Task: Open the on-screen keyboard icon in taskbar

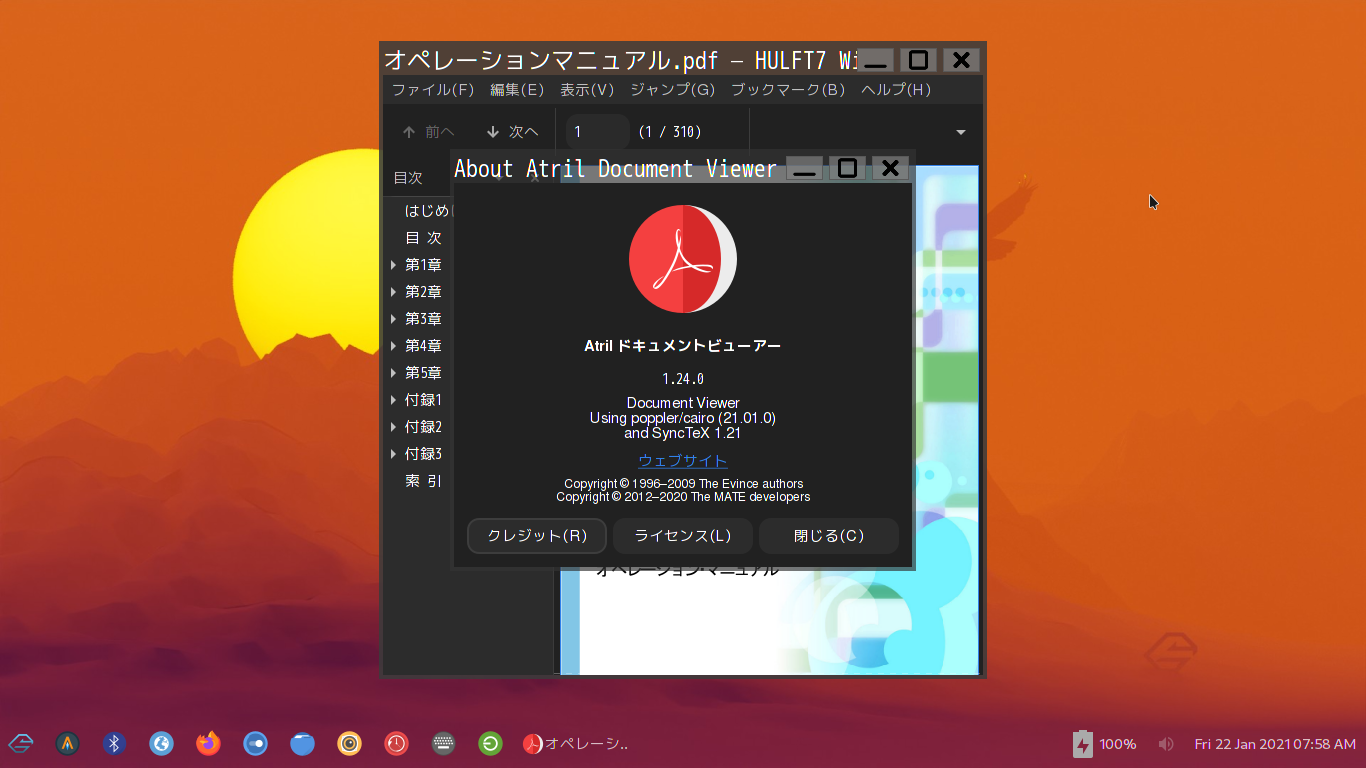Action: pos(443,743)
